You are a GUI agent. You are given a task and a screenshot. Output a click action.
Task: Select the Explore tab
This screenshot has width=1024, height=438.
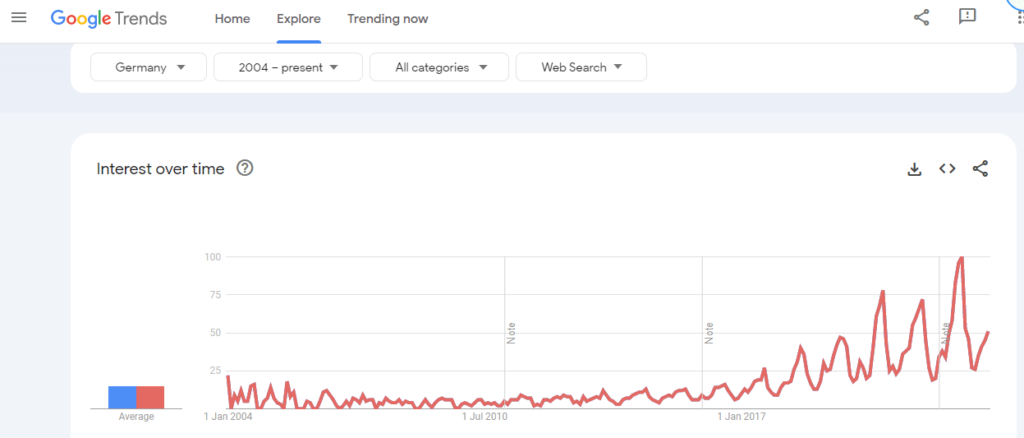[x=298, y=19]
